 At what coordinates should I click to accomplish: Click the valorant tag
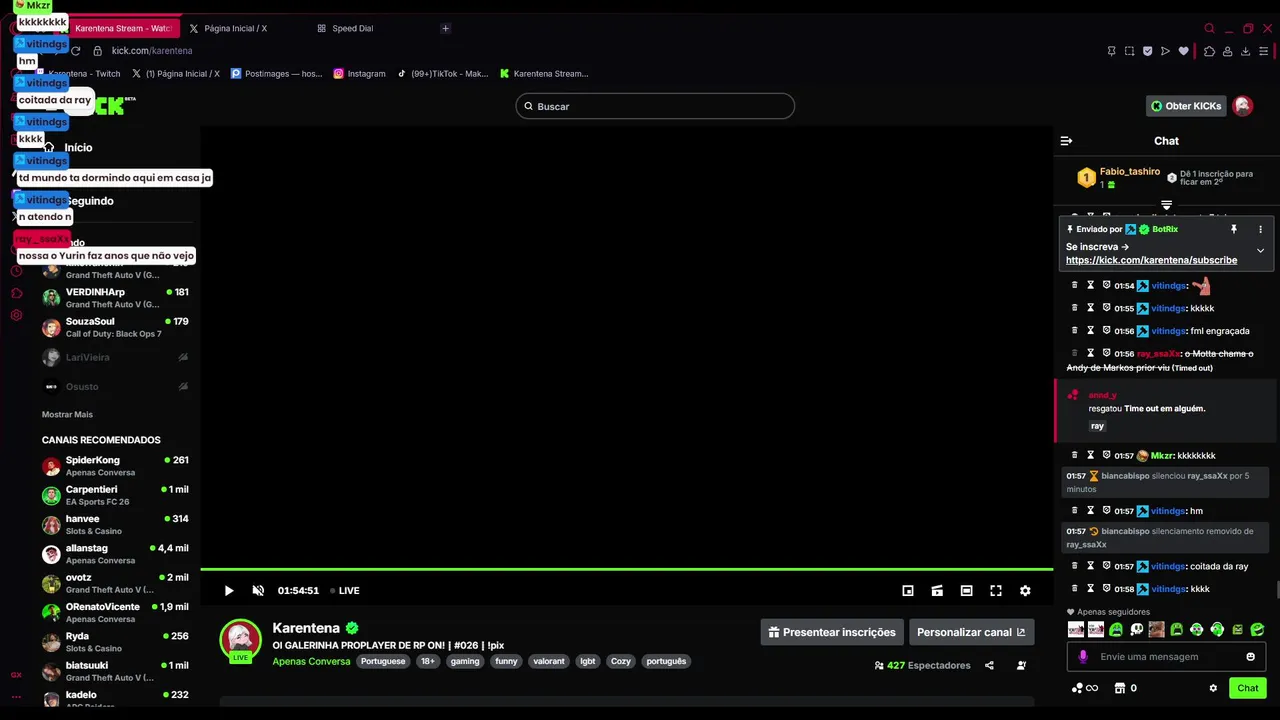click(549, 661)
